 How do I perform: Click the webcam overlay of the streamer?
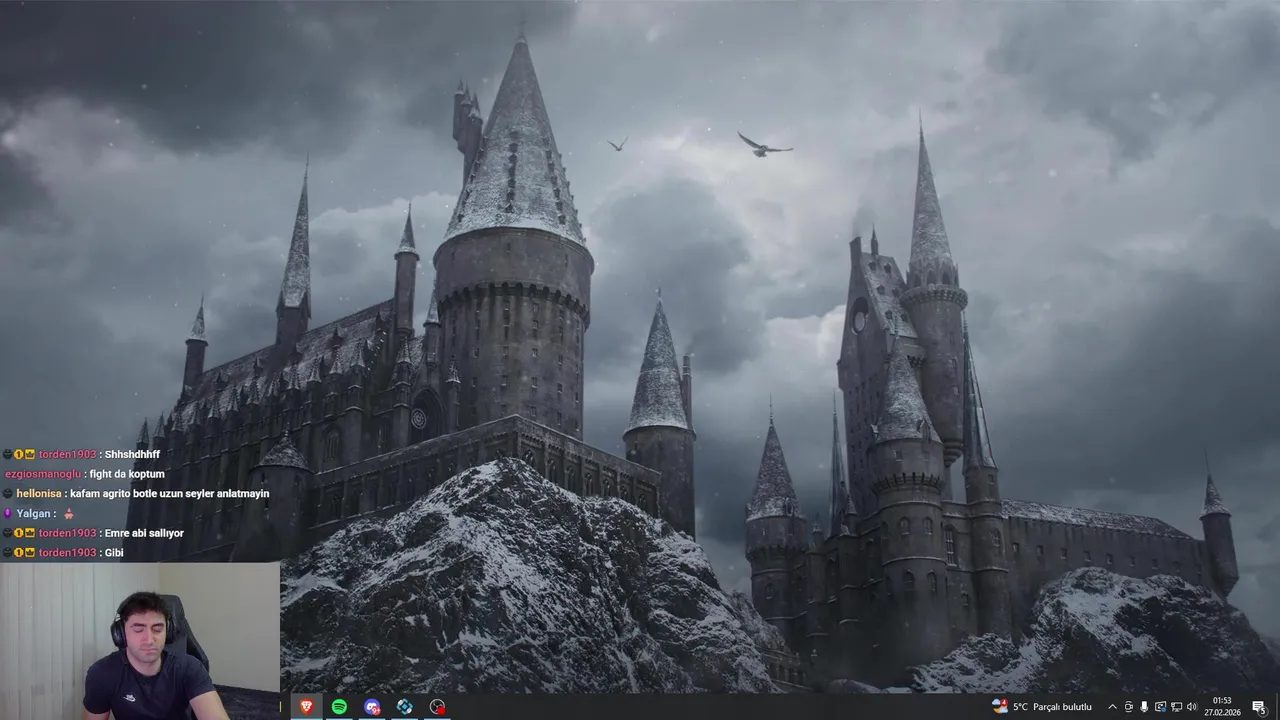coord(140,641)
